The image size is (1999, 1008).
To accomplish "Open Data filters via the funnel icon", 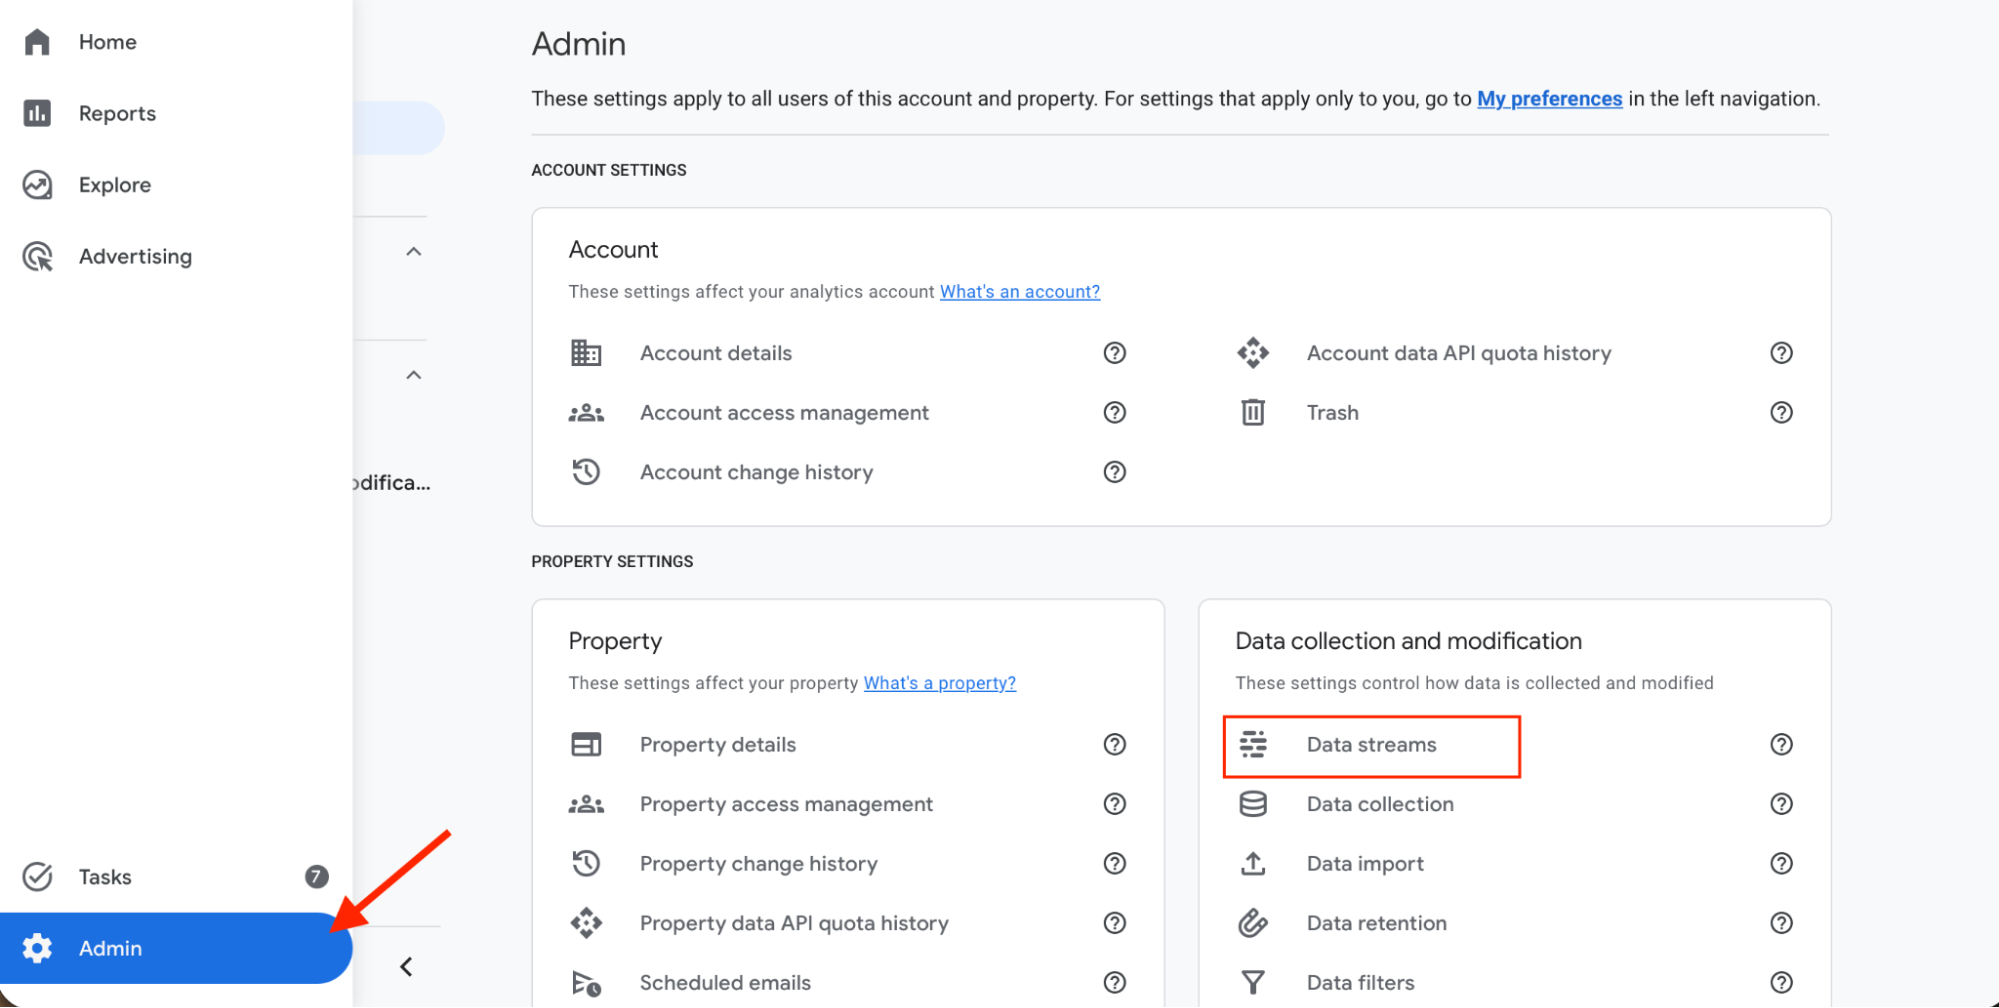I will point(1253,982).
